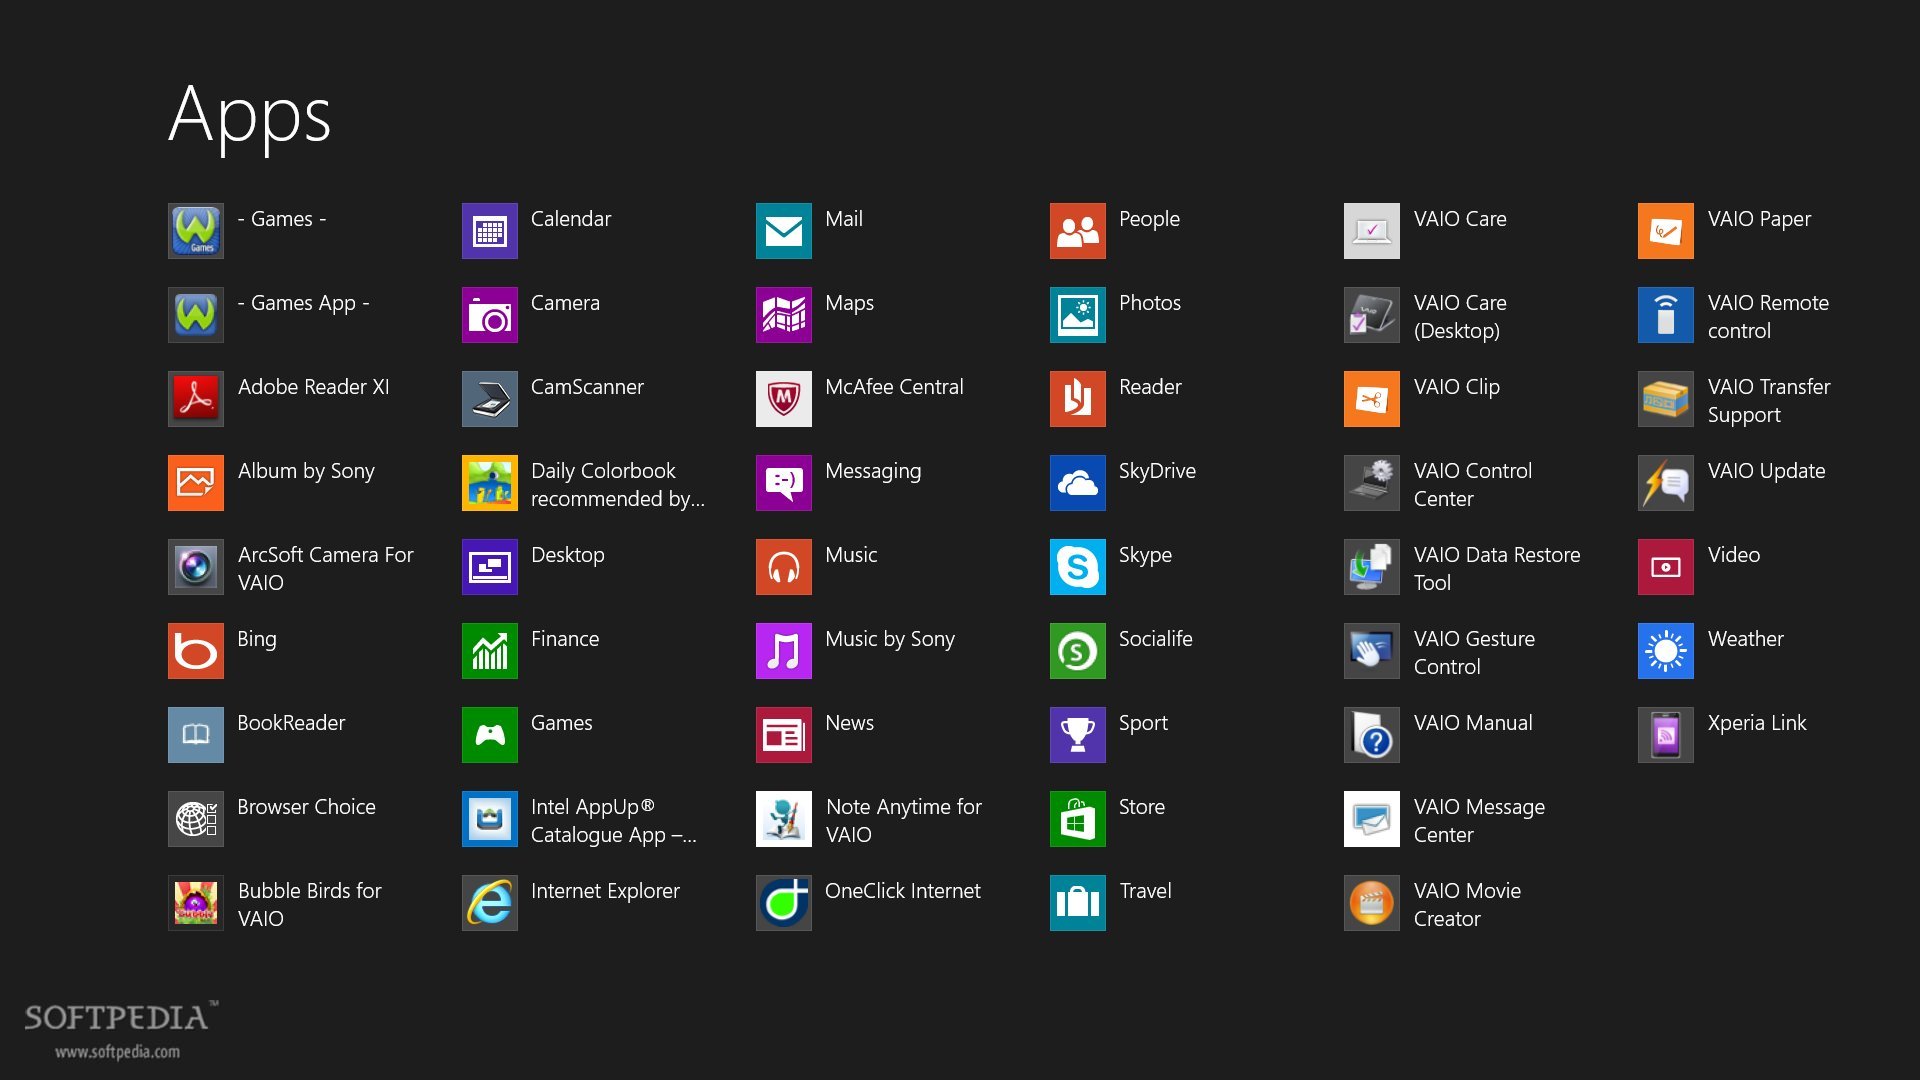Open the Sport trophy icon

pyautogui.click(x=1078, y=735)
